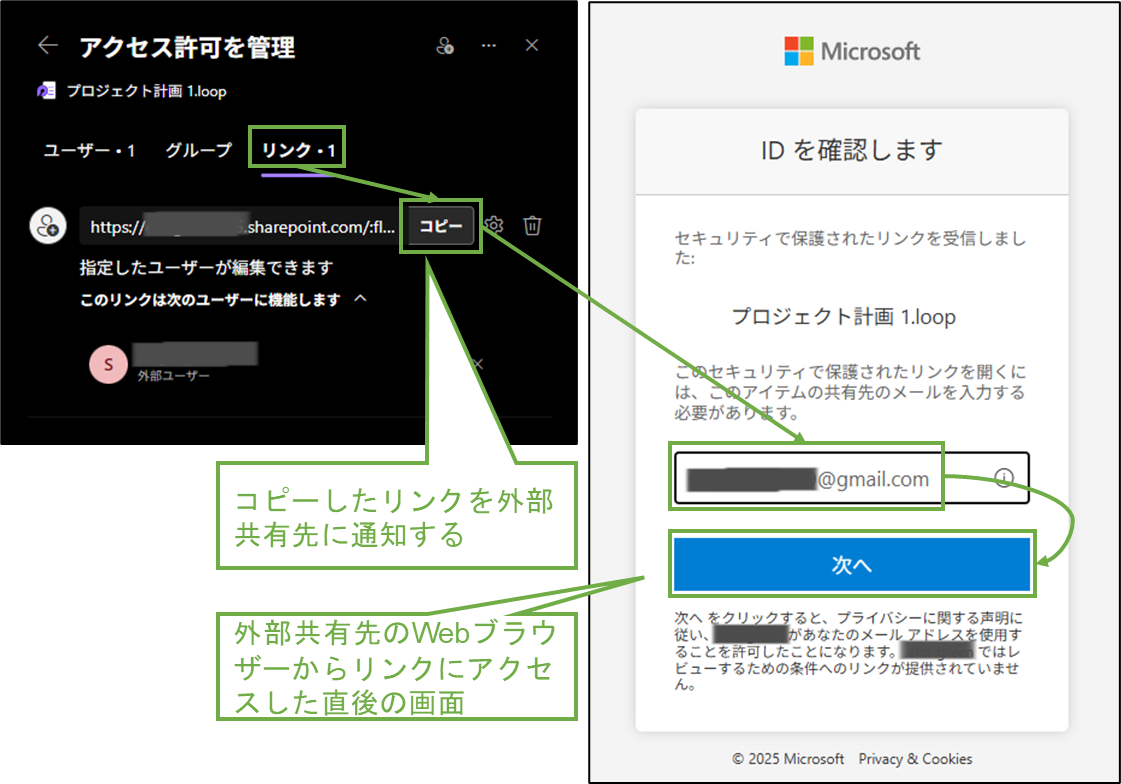The image size is (1121, 784).
Task: Click the info icon in email field
Action: click(x=1004, y=478)
